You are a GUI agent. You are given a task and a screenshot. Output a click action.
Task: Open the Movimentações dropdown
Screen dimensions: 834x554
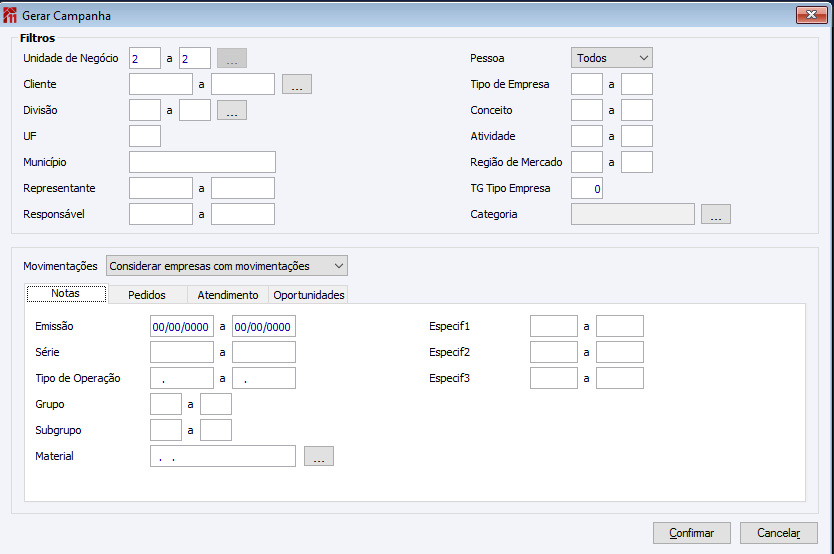click(227, 266)
